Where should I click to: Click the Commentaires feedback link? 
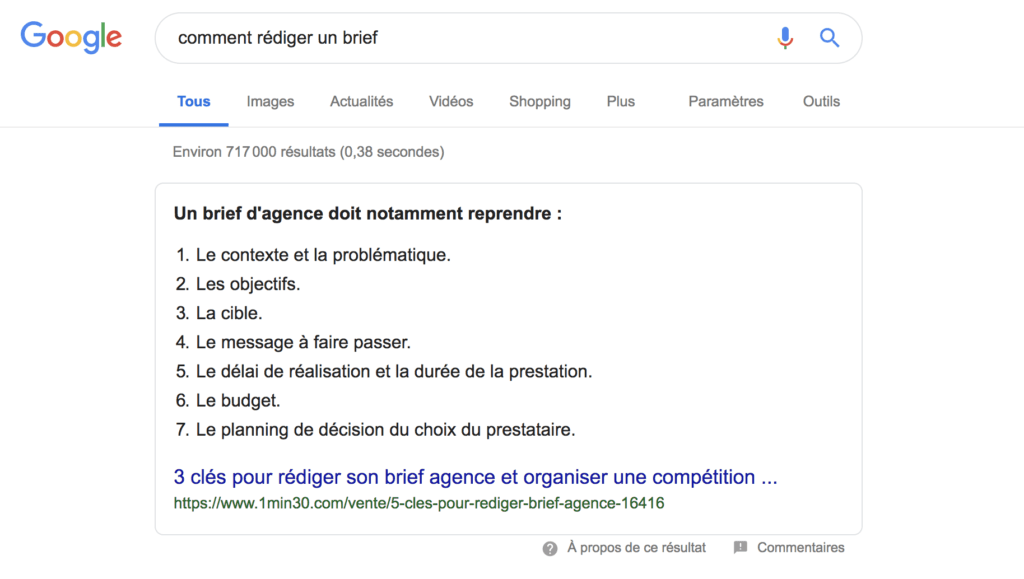(801, 548)
